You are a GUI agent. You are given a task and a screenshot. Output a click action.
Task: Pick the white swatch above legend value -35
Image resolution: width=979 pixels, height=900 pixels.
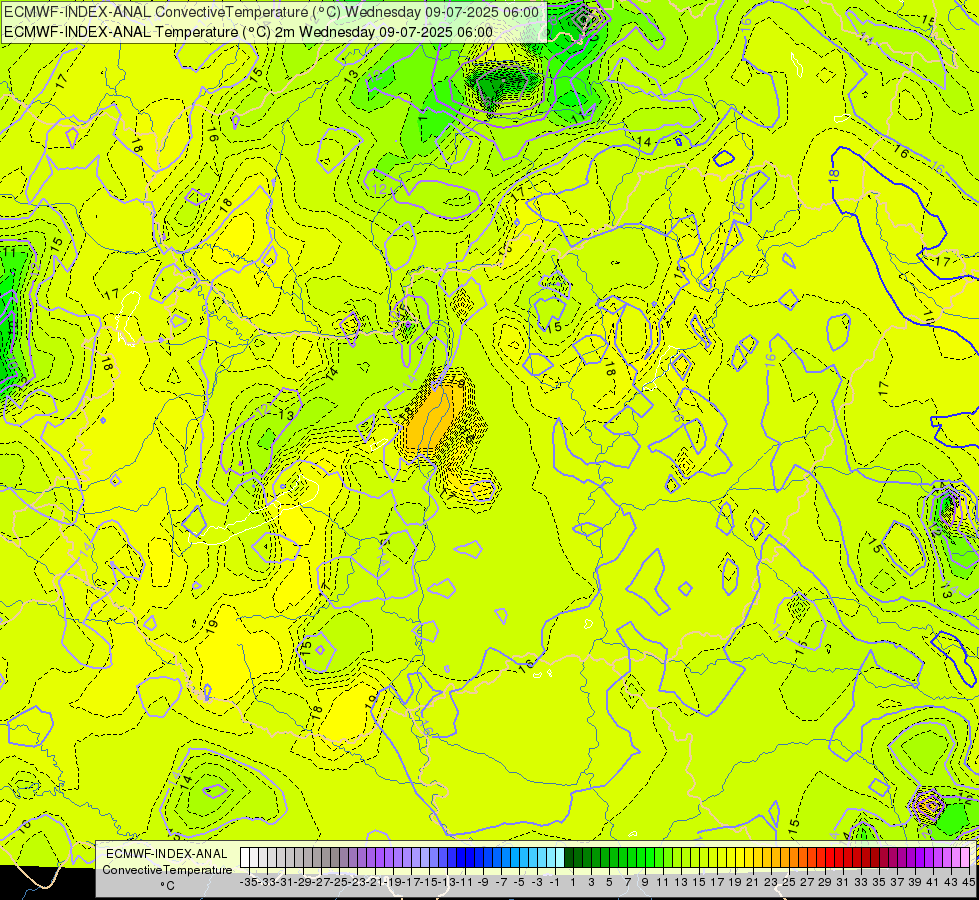click(245, 858)
